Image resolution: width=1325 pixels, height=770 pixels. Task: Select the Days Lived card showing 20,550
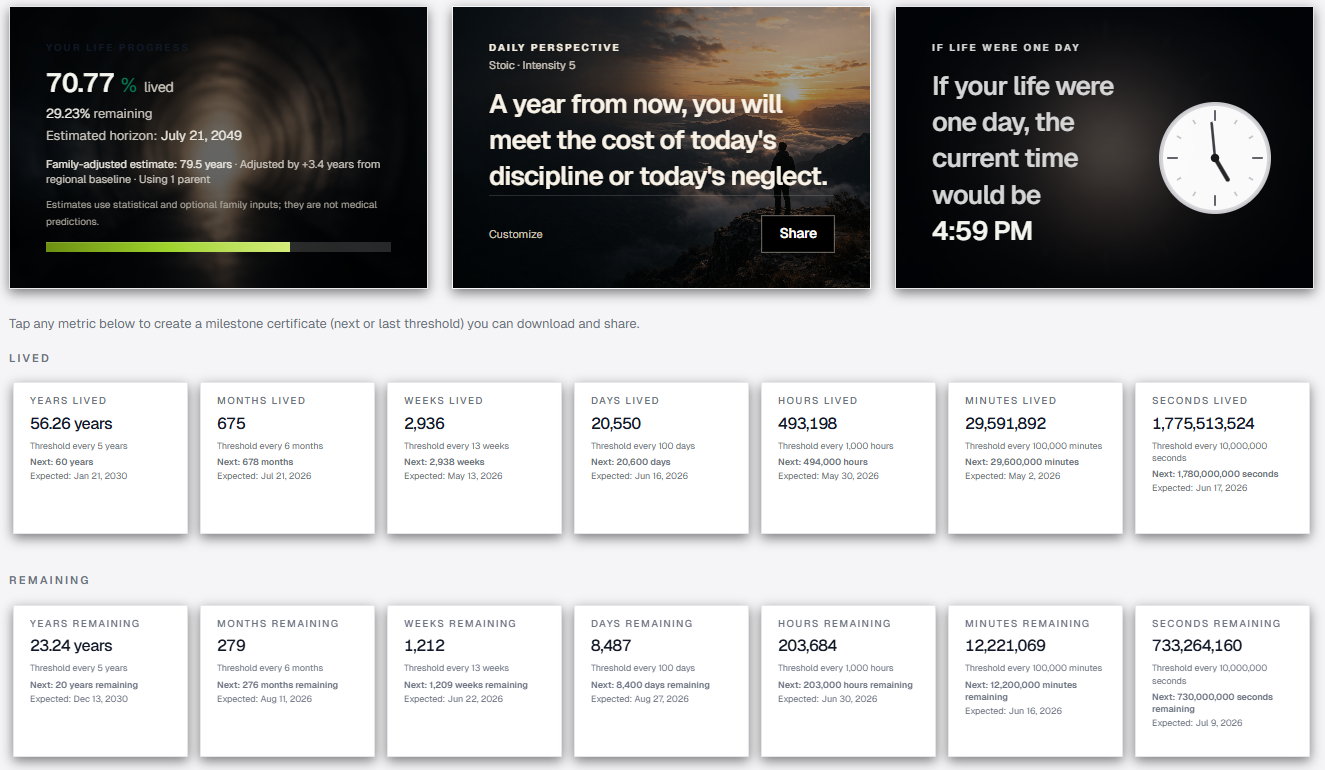pos(661,458)
